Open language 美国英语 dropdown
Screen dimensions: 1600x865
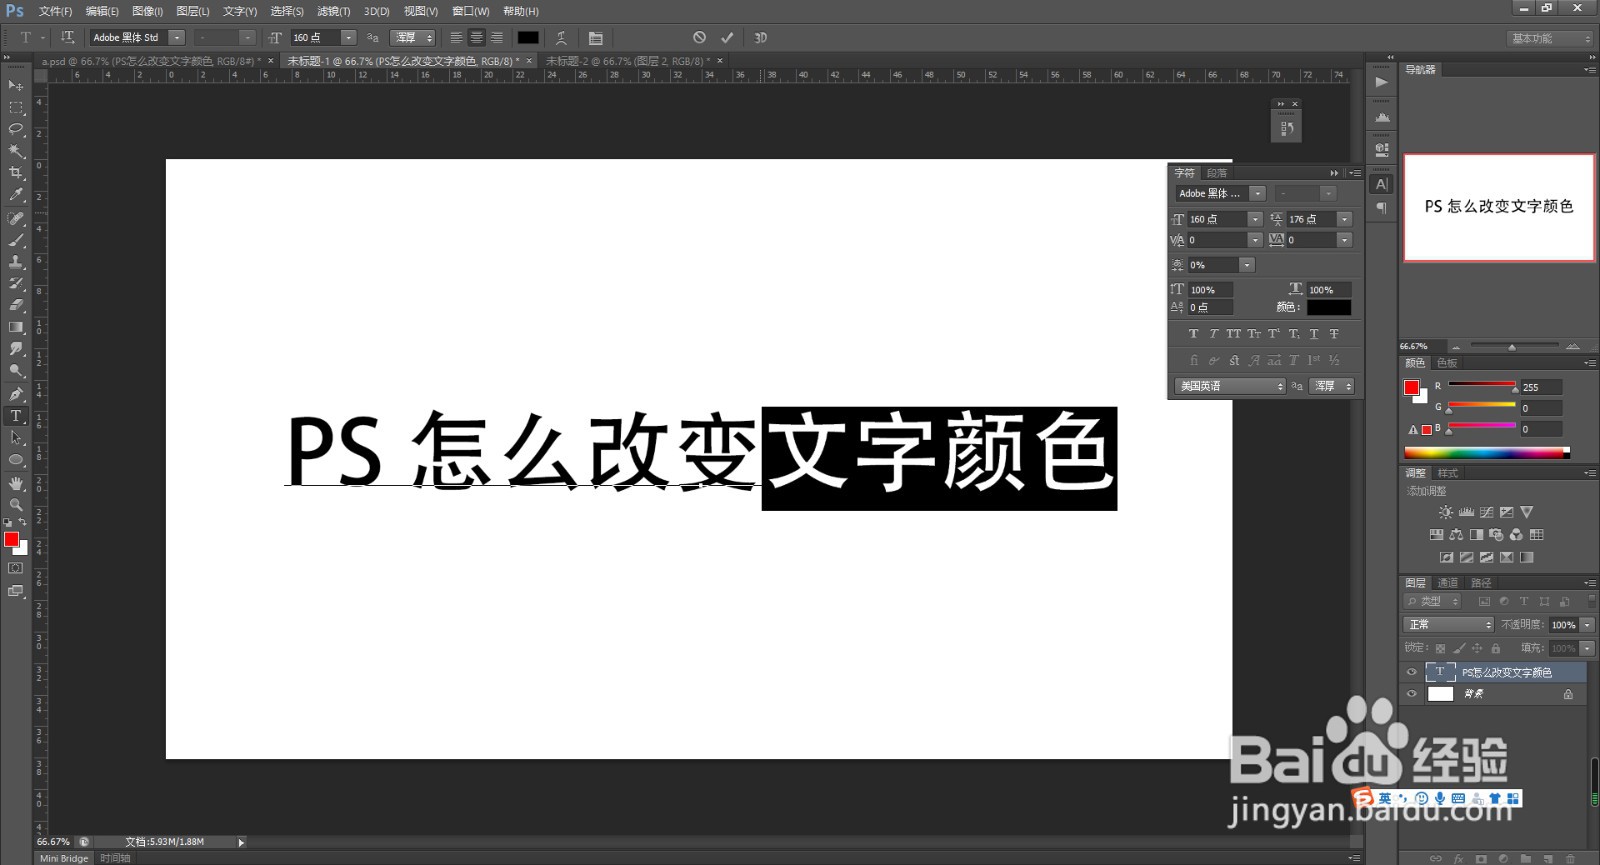[x=1231, y=386]
